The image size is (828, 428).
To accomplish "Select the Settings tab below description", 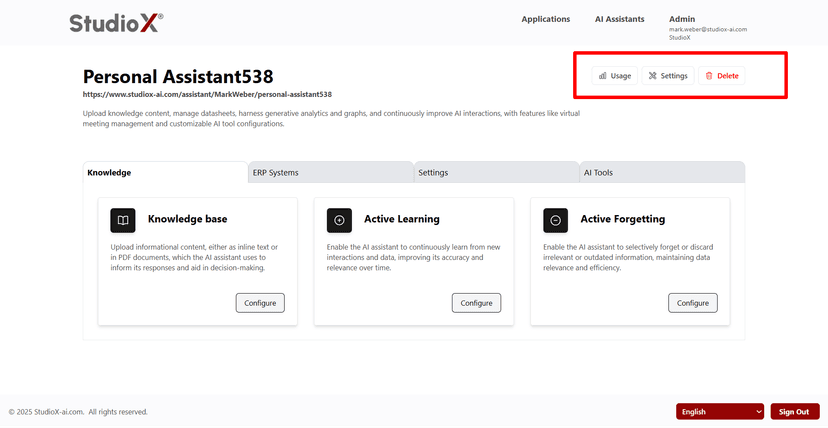I will 433,173.
